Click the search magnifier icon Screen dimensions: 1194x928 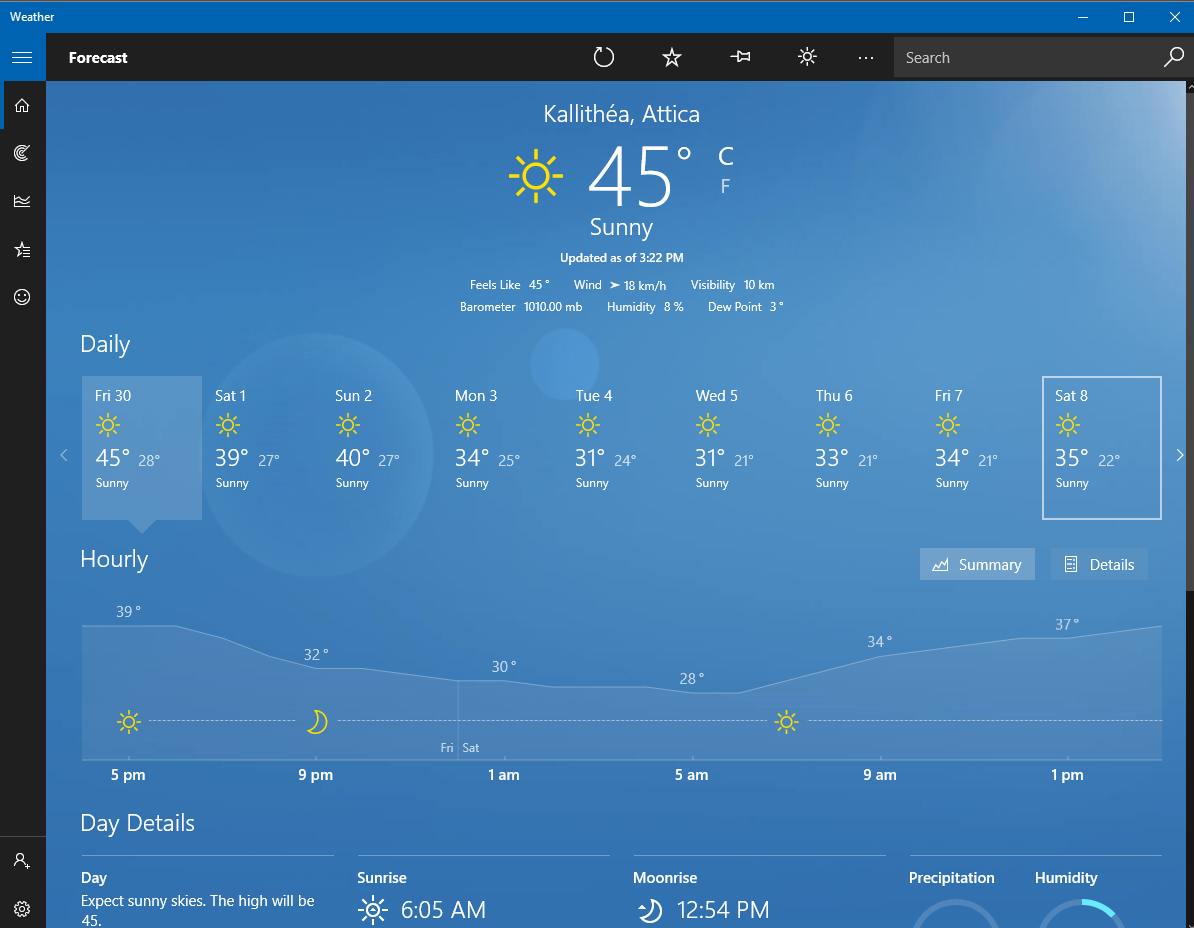point(1173,57)
